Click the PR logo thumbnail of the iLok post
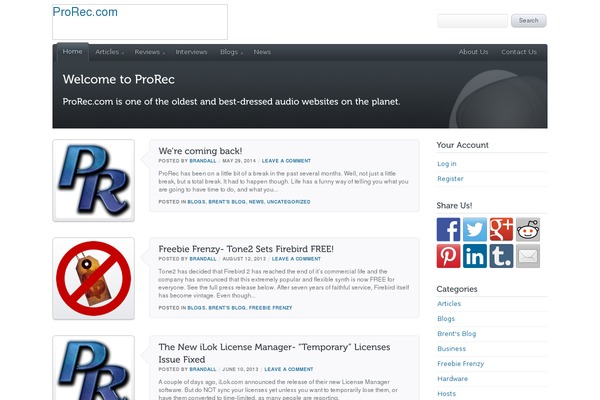 click(x=93, y=368)
